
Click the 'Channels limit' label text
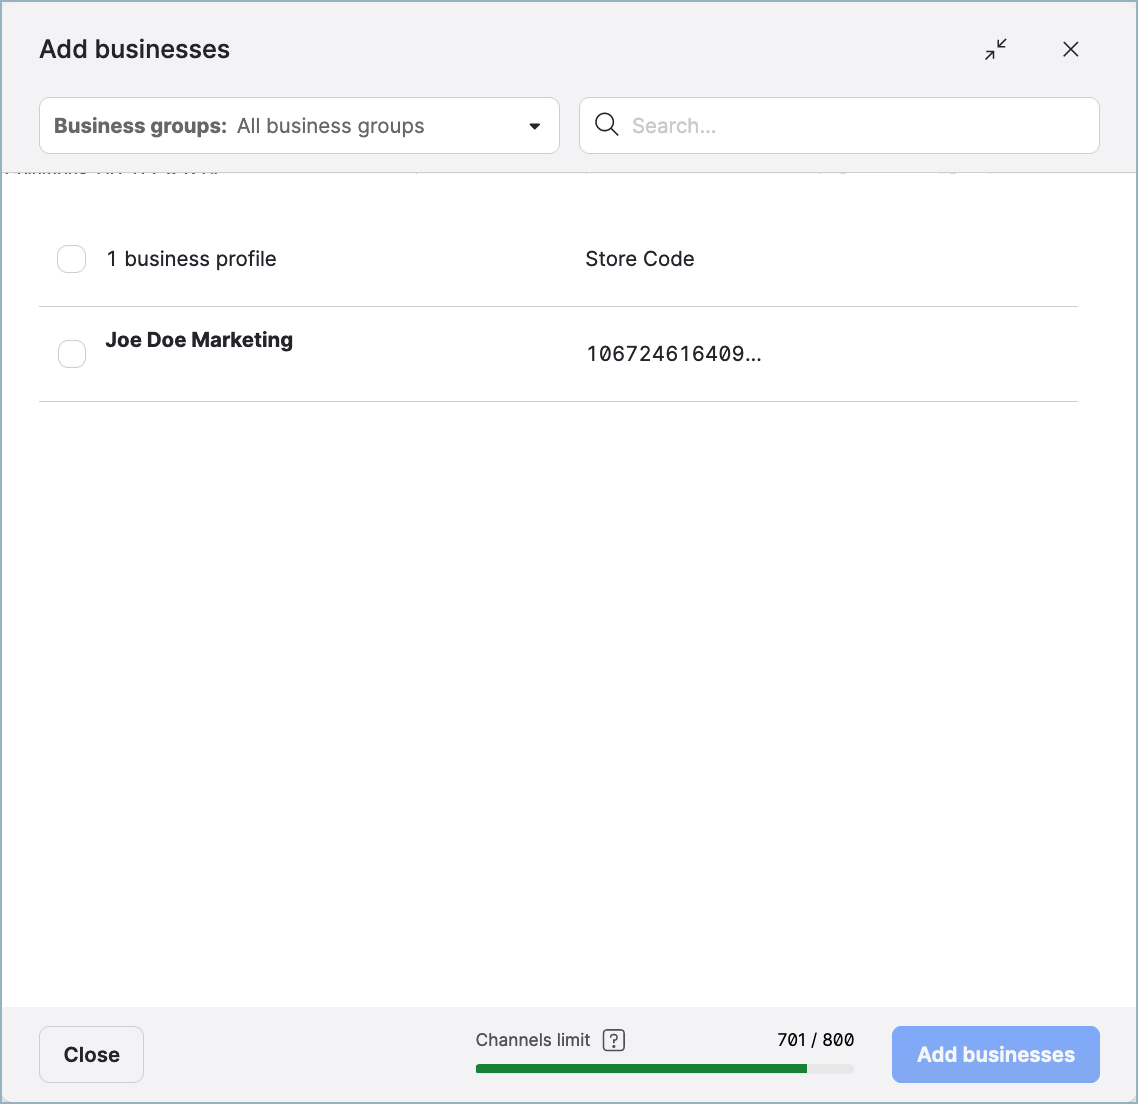pos(533,1040)
